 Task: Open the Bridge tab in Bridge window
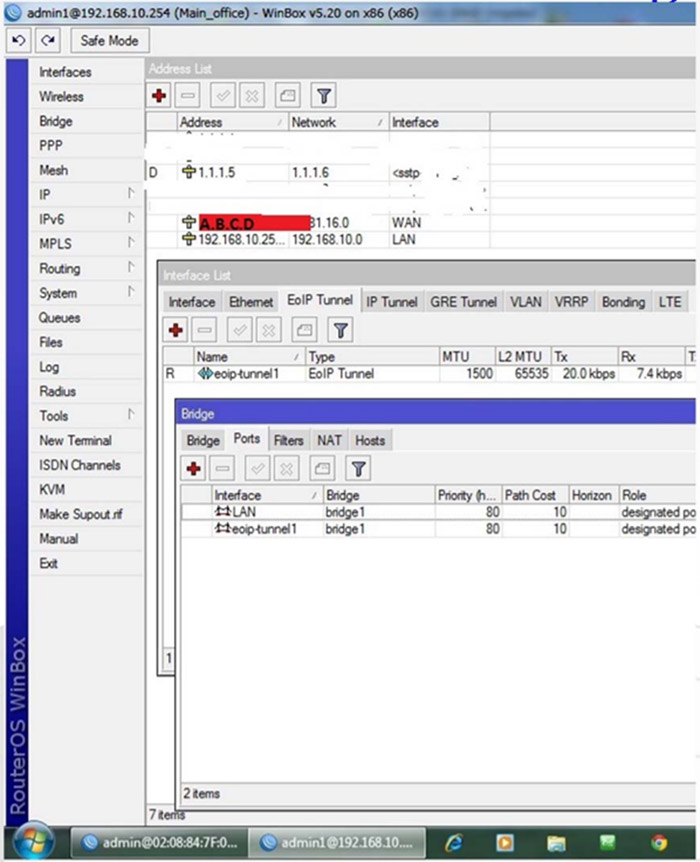tap(203, 440)
